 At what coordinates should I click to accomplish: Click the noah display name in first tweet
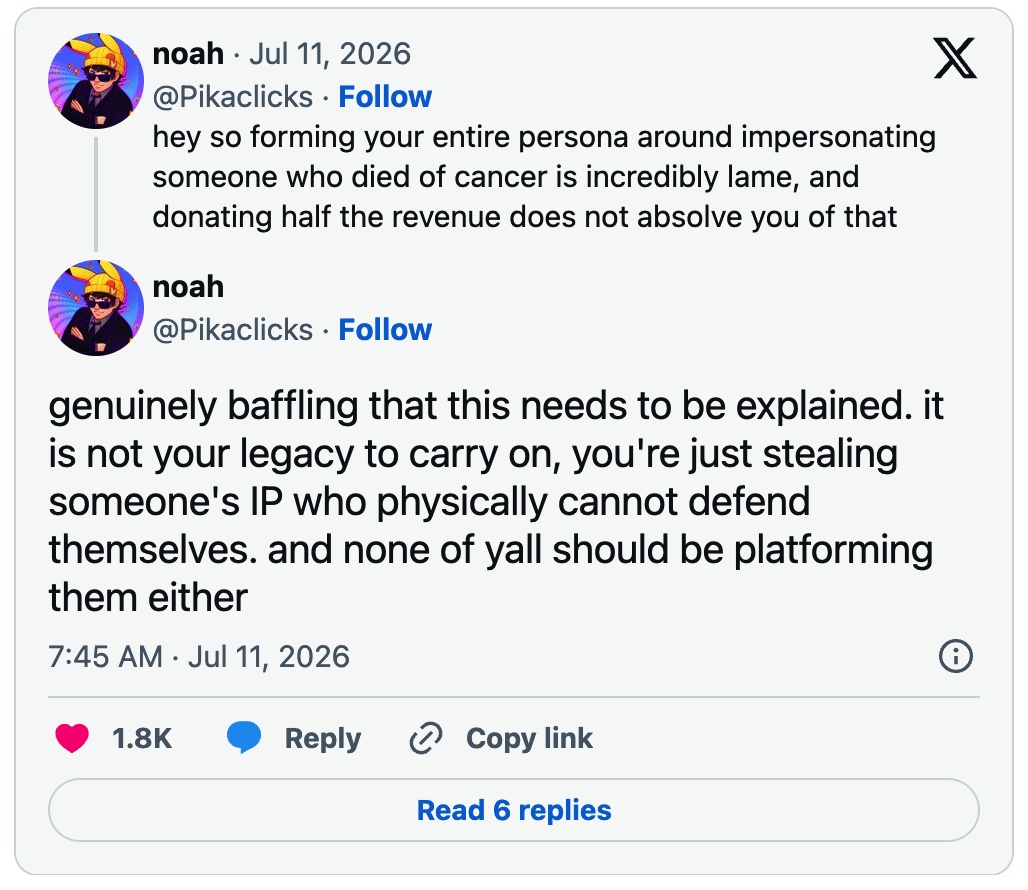(188, 54)
